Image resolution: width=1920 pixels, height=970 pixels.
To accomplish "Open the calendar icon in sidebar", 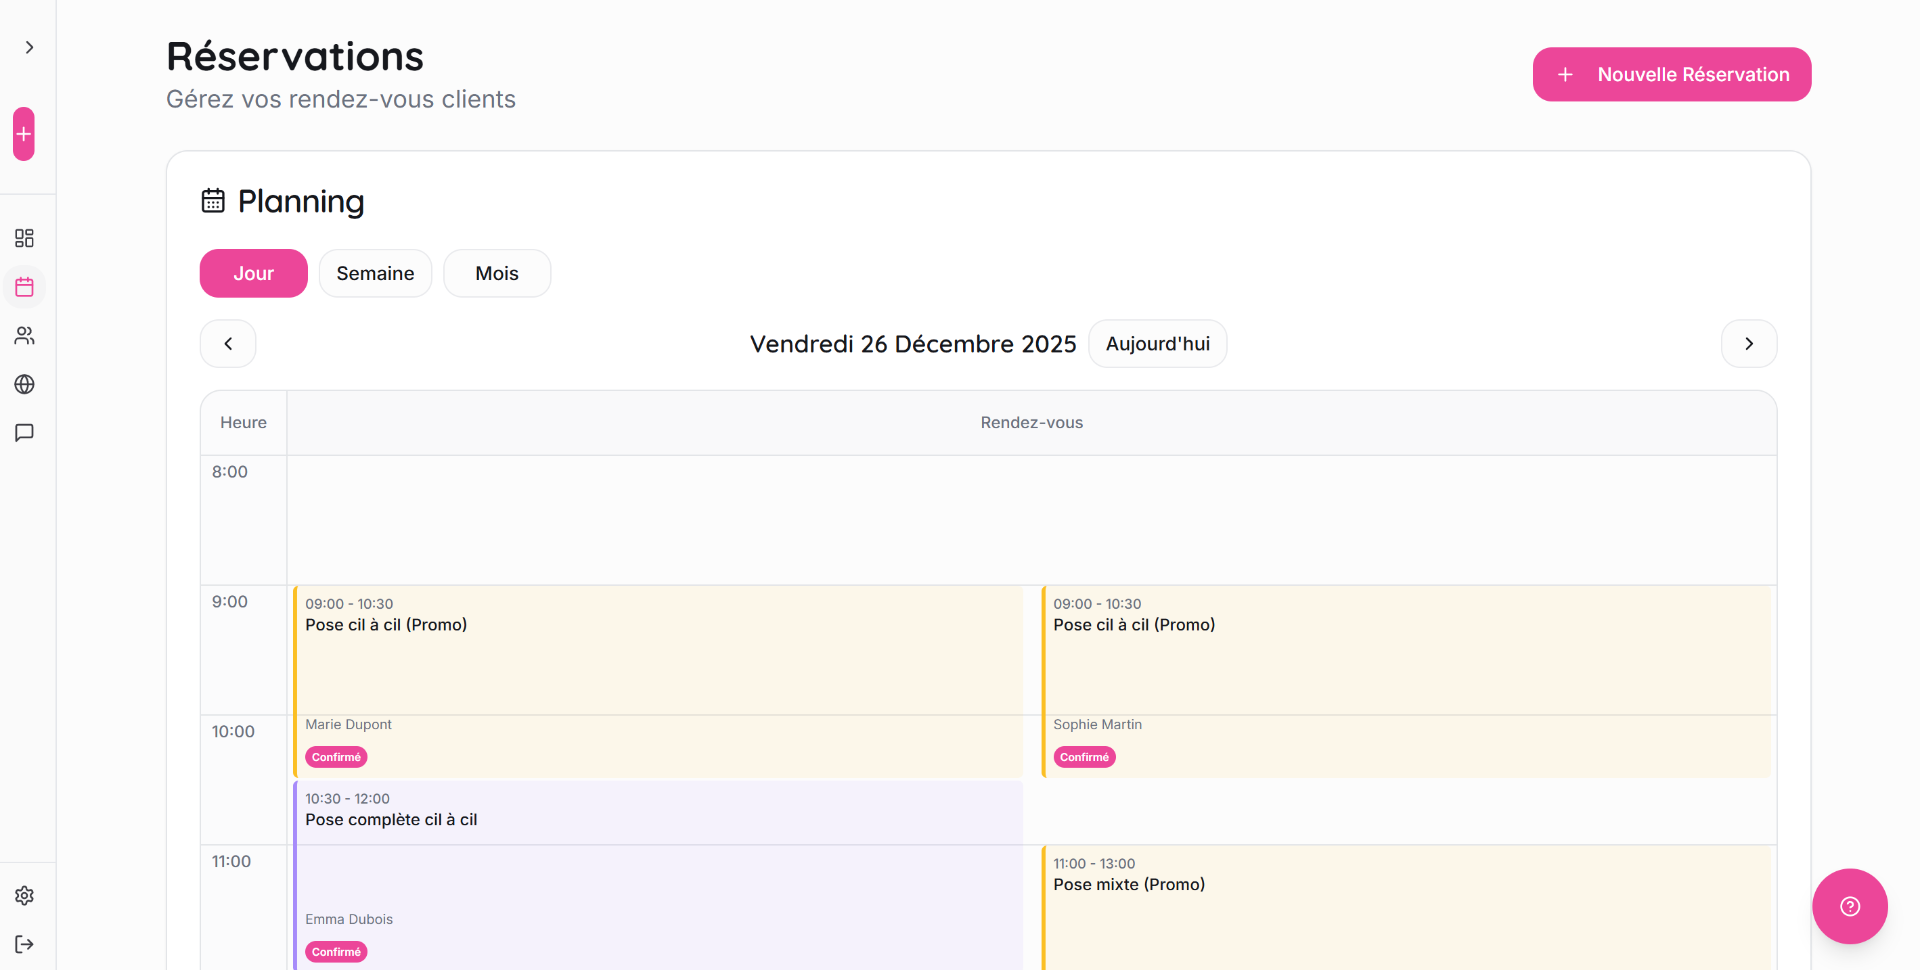I will [x=24, y=287].
